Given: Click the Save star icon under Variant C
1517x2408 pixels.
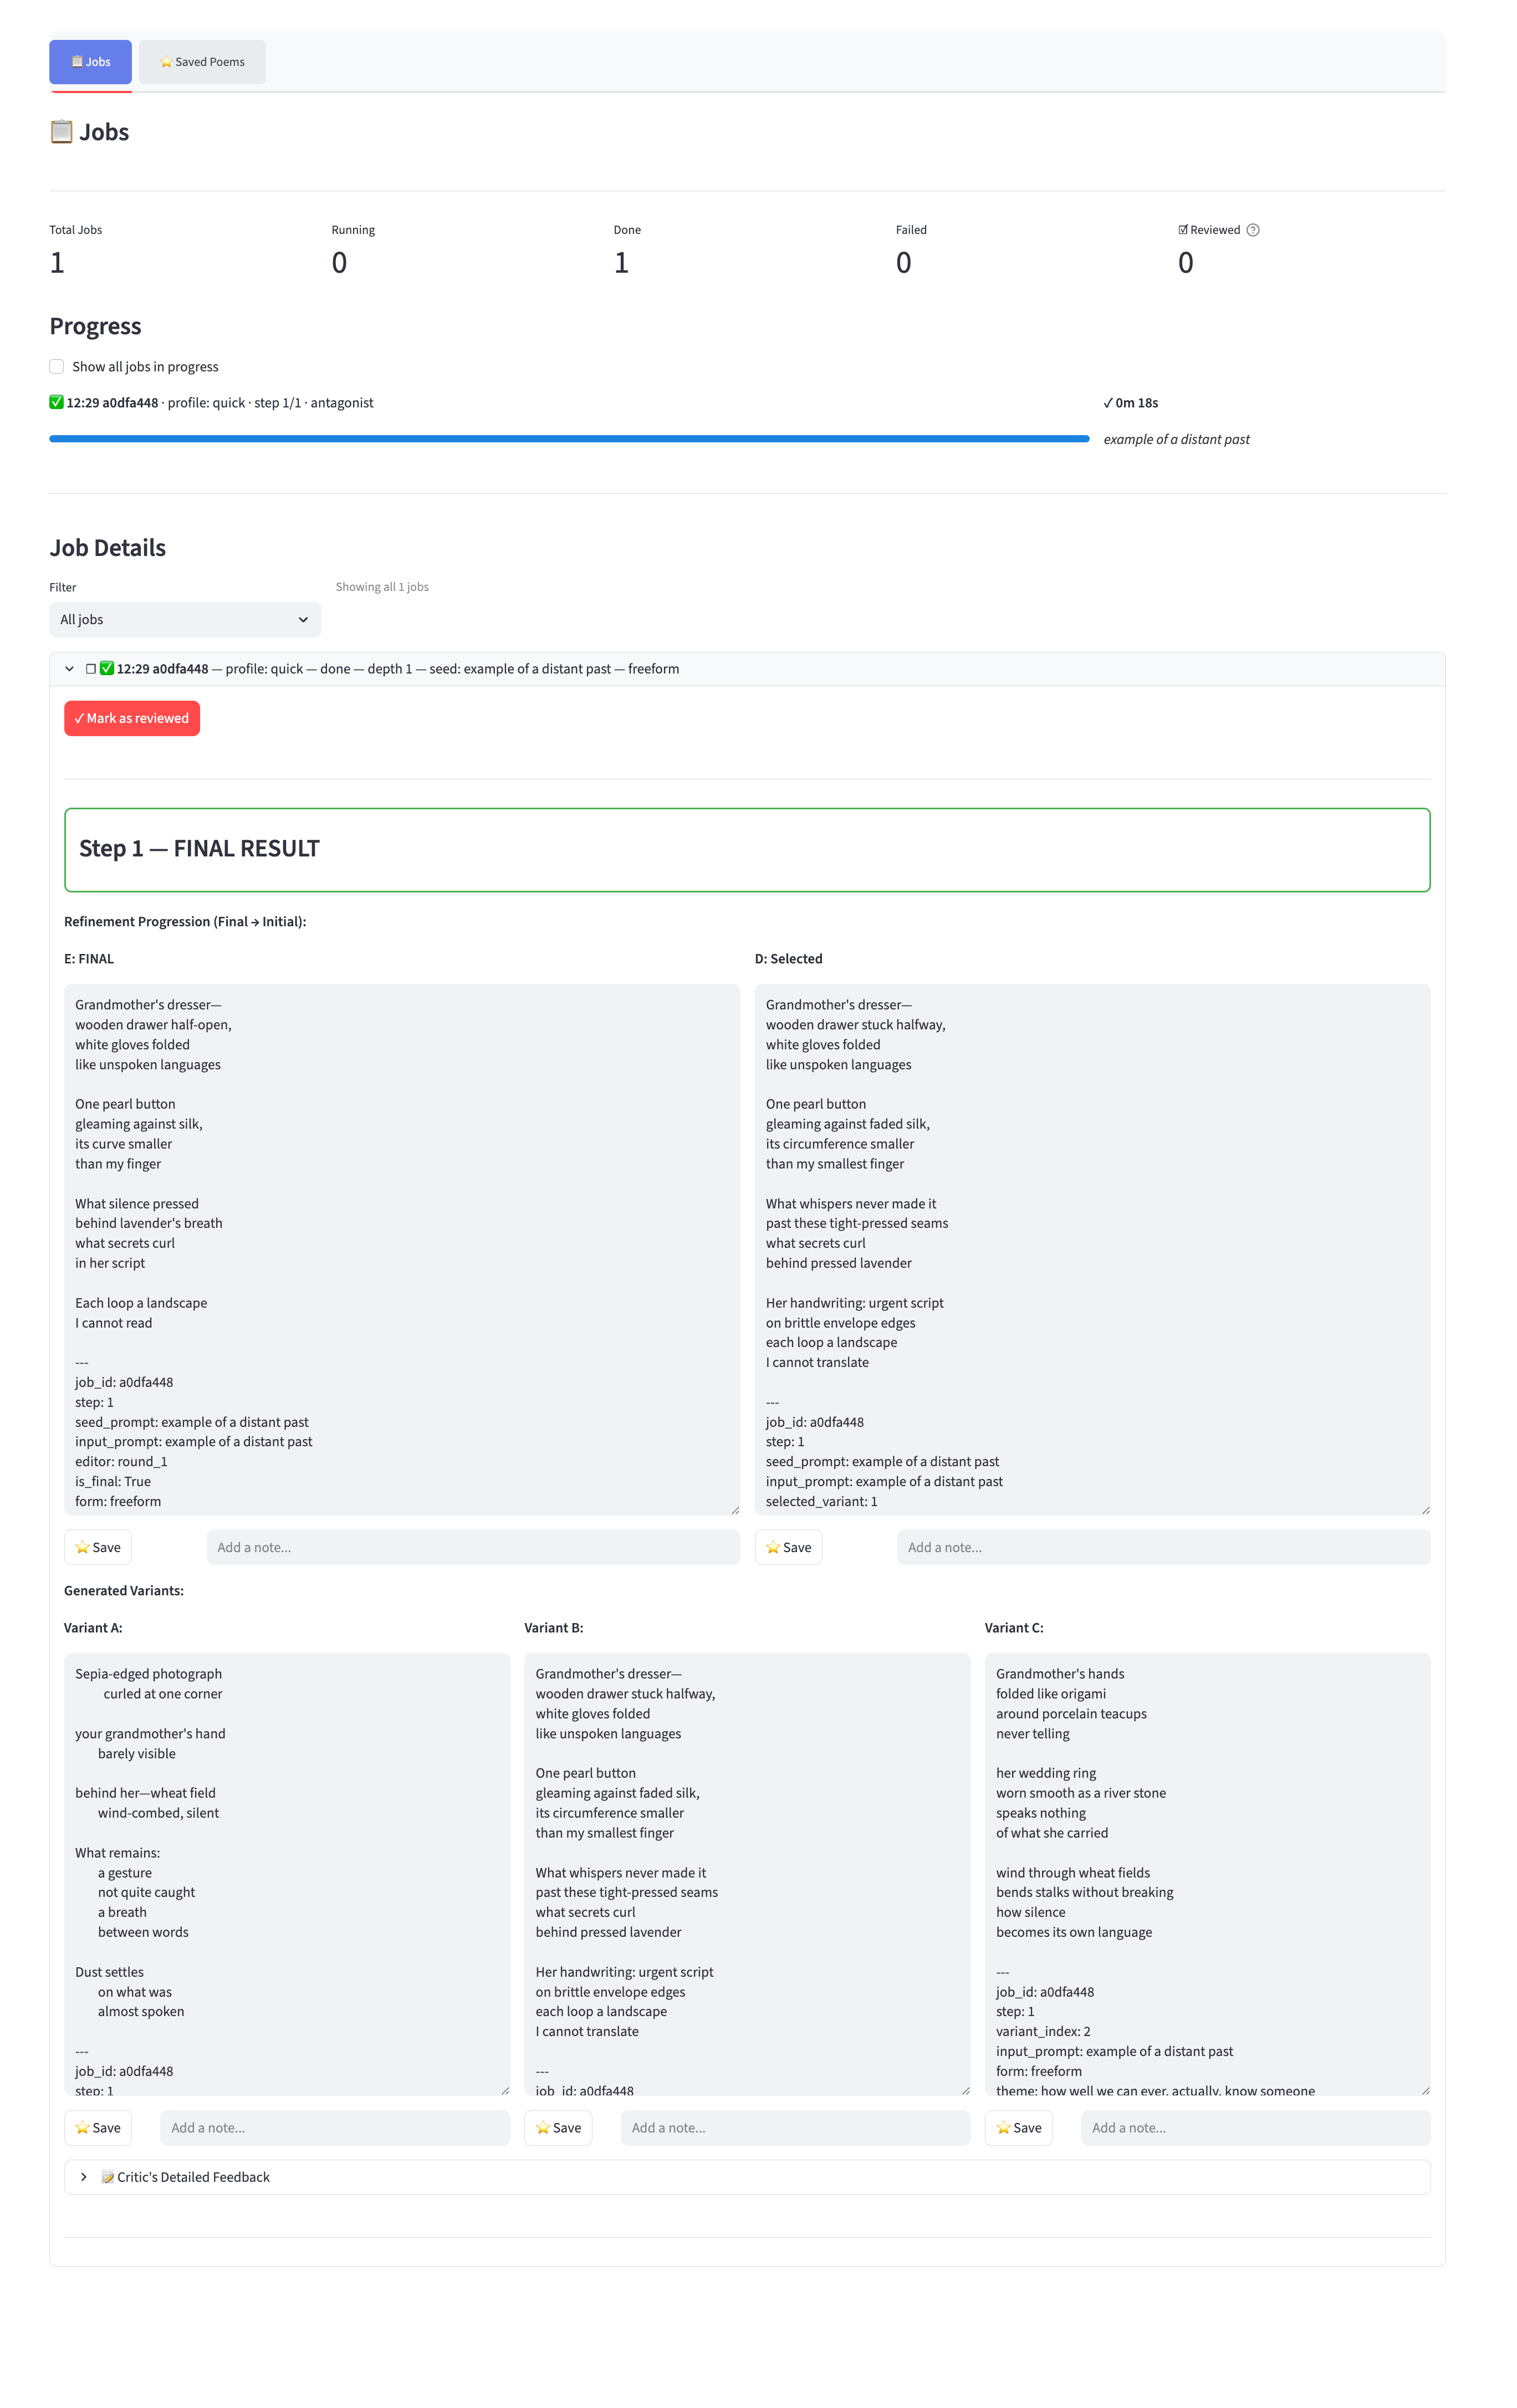Looking at the screenshot, I should [1005, 2128].
